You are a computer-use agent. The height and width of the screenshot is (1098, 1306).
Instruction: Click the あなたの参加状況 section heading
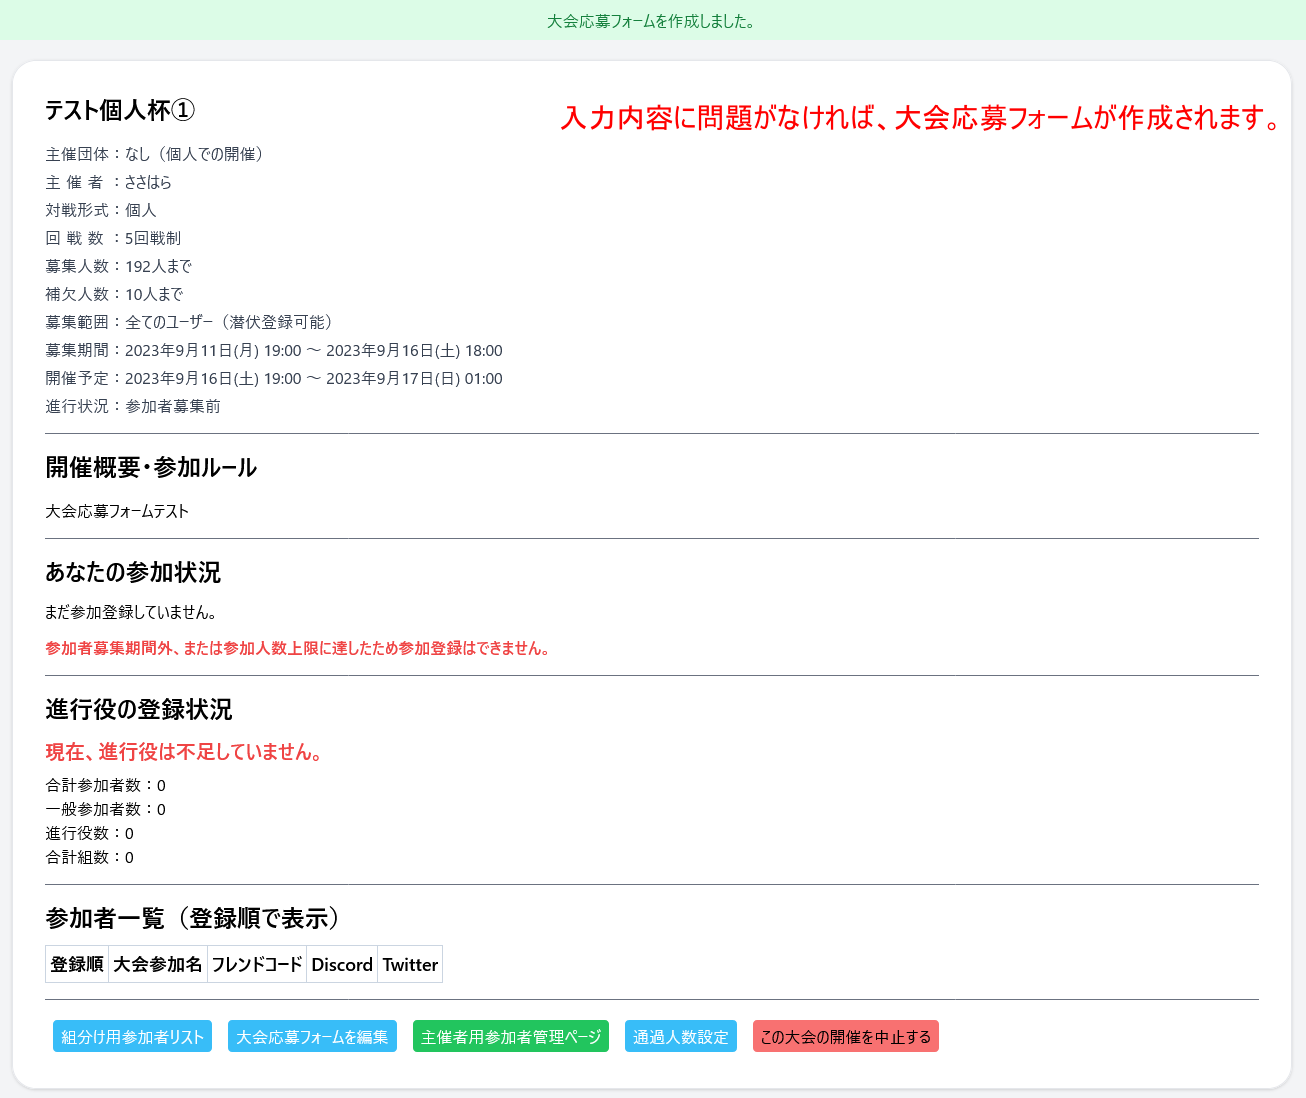[133, 573]
